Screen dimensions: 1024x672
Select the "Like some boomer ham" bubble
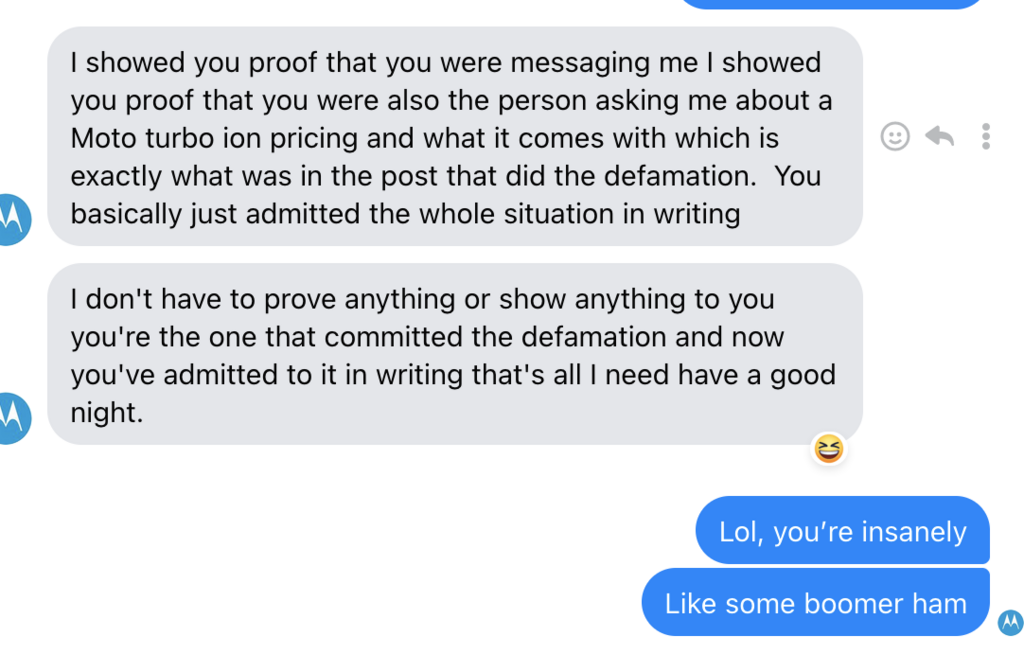pyautogui.click(x=815, y=603)
